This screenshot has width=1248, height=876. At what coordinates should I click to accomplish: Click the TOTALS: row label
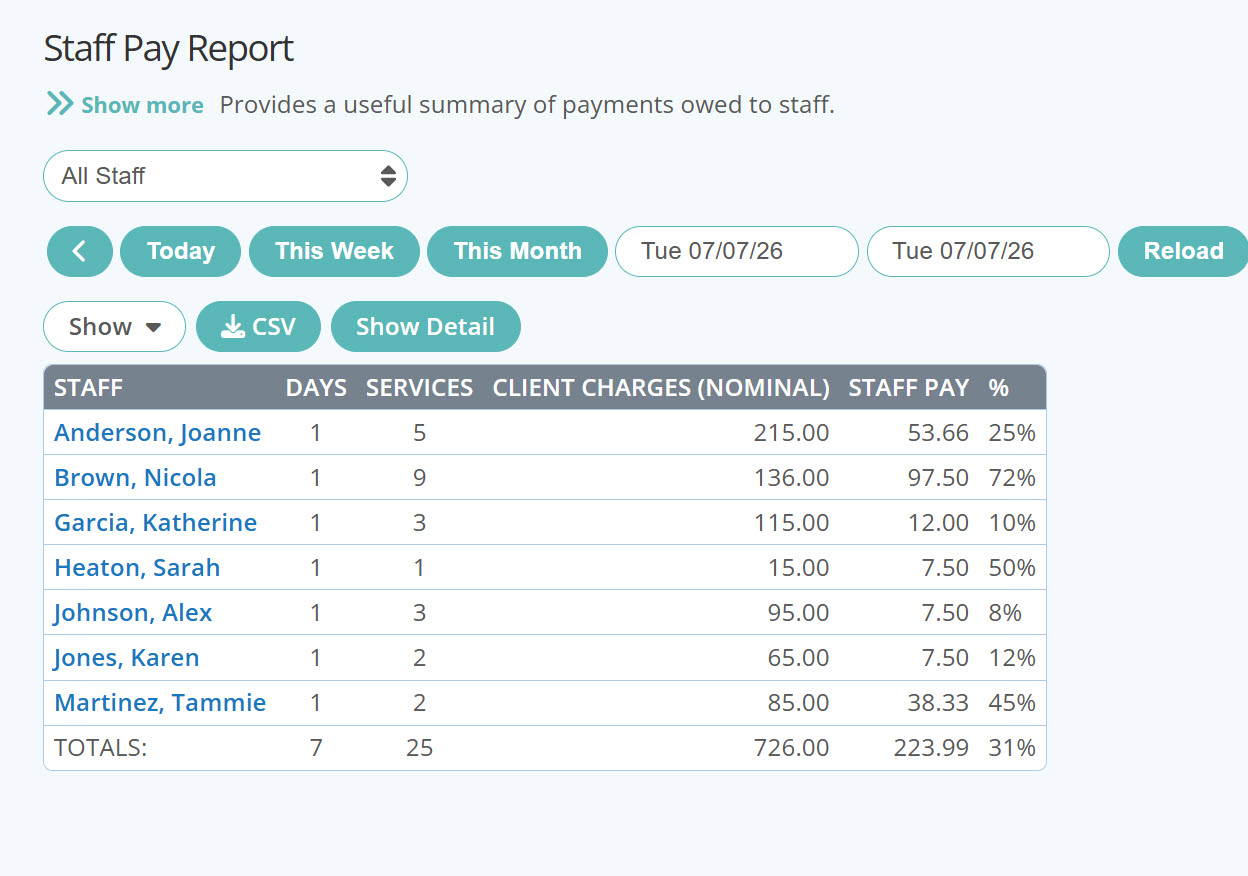(x=100, y=748)
